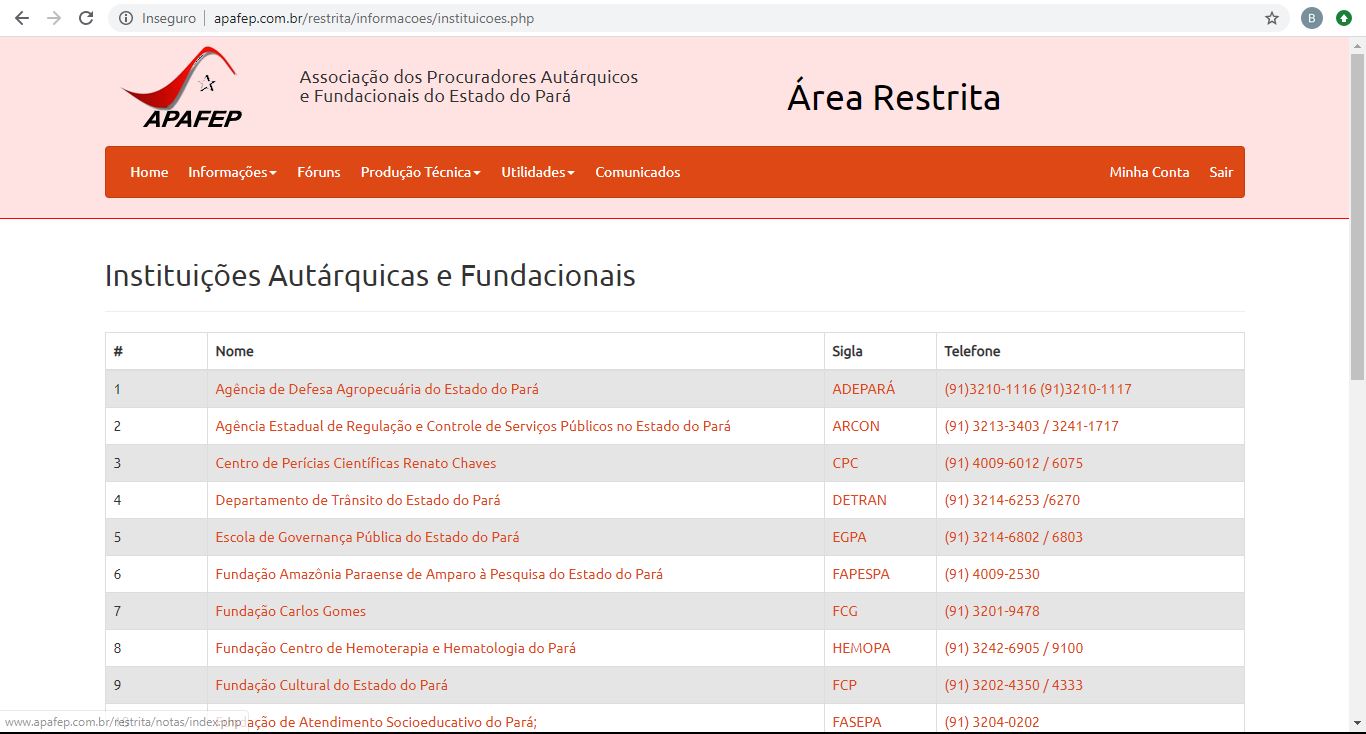Open Escola de Governança Pública link

pyautogui.click(x=367, y=537)
